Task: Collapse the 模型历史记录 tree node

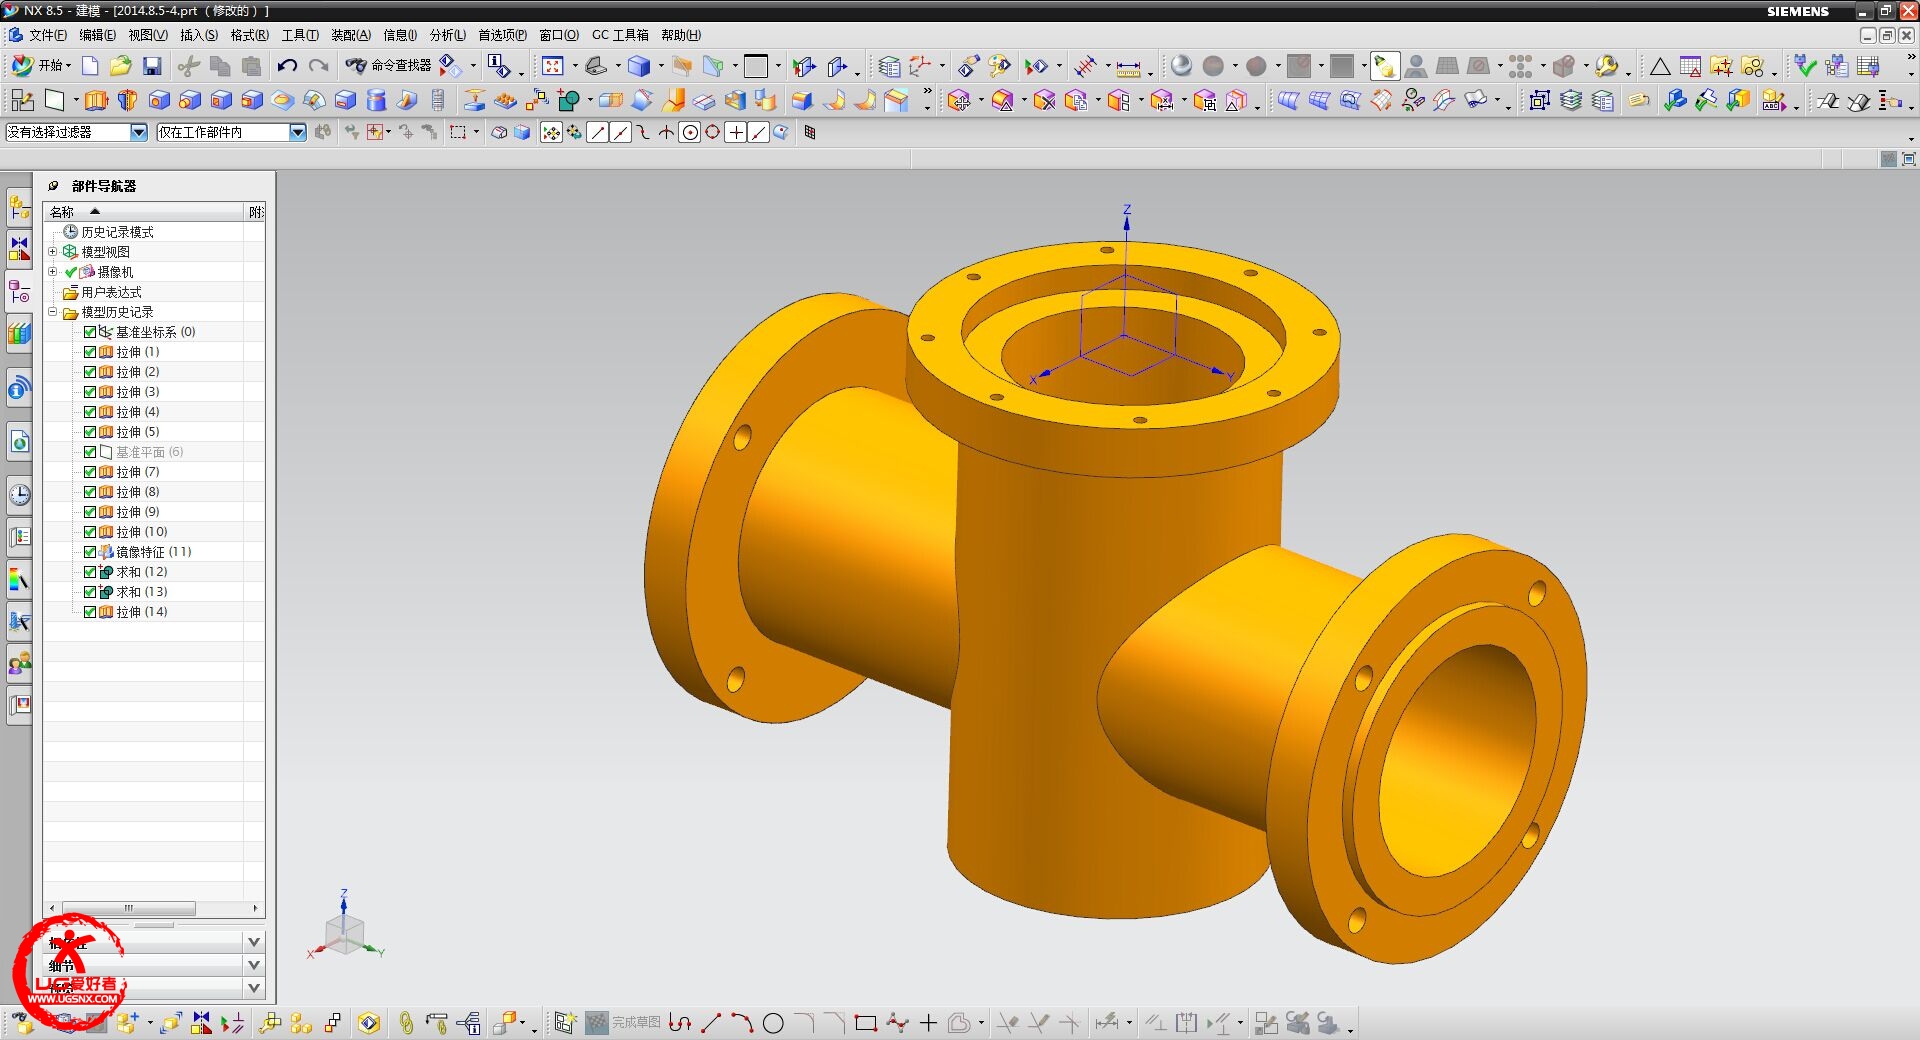Action: point(53,311)
